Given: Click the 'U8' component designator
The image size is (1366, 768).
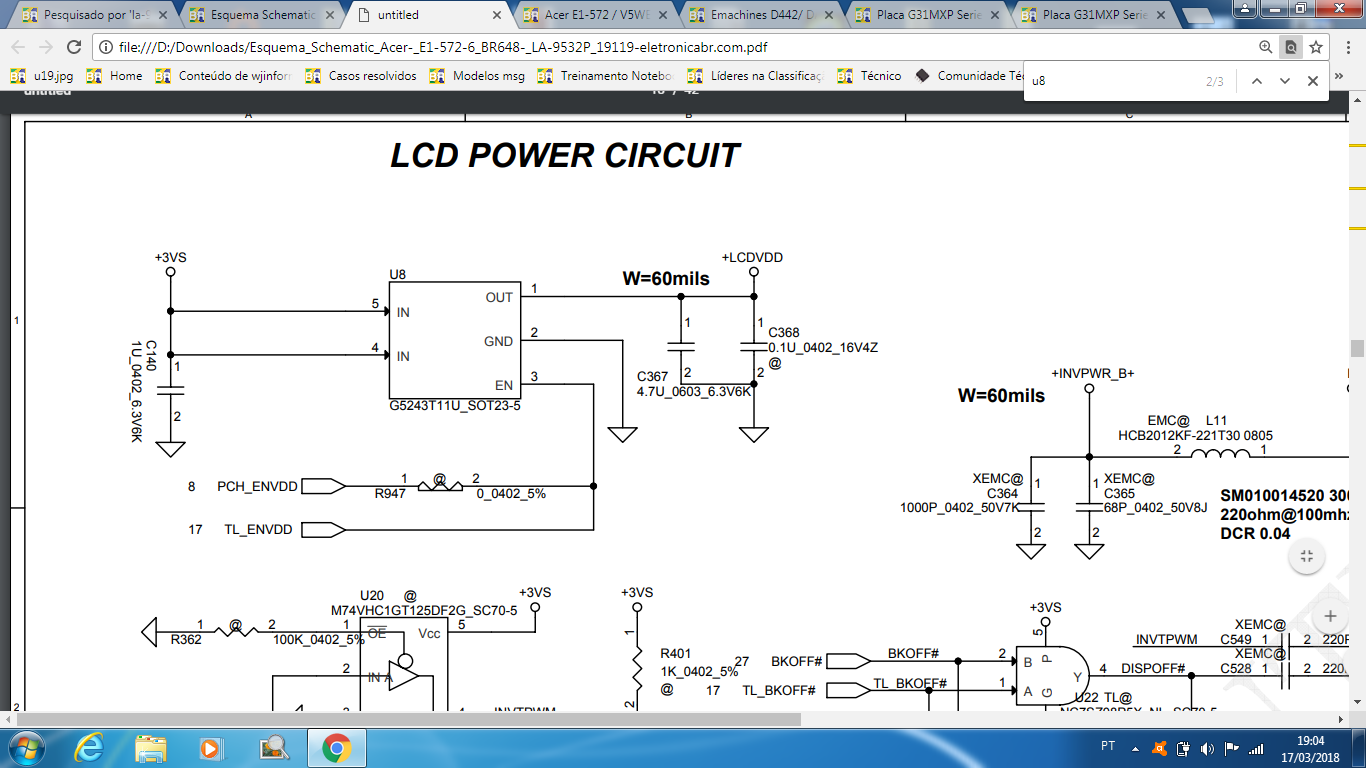Looking at the screenshot, I should [397, 274].
